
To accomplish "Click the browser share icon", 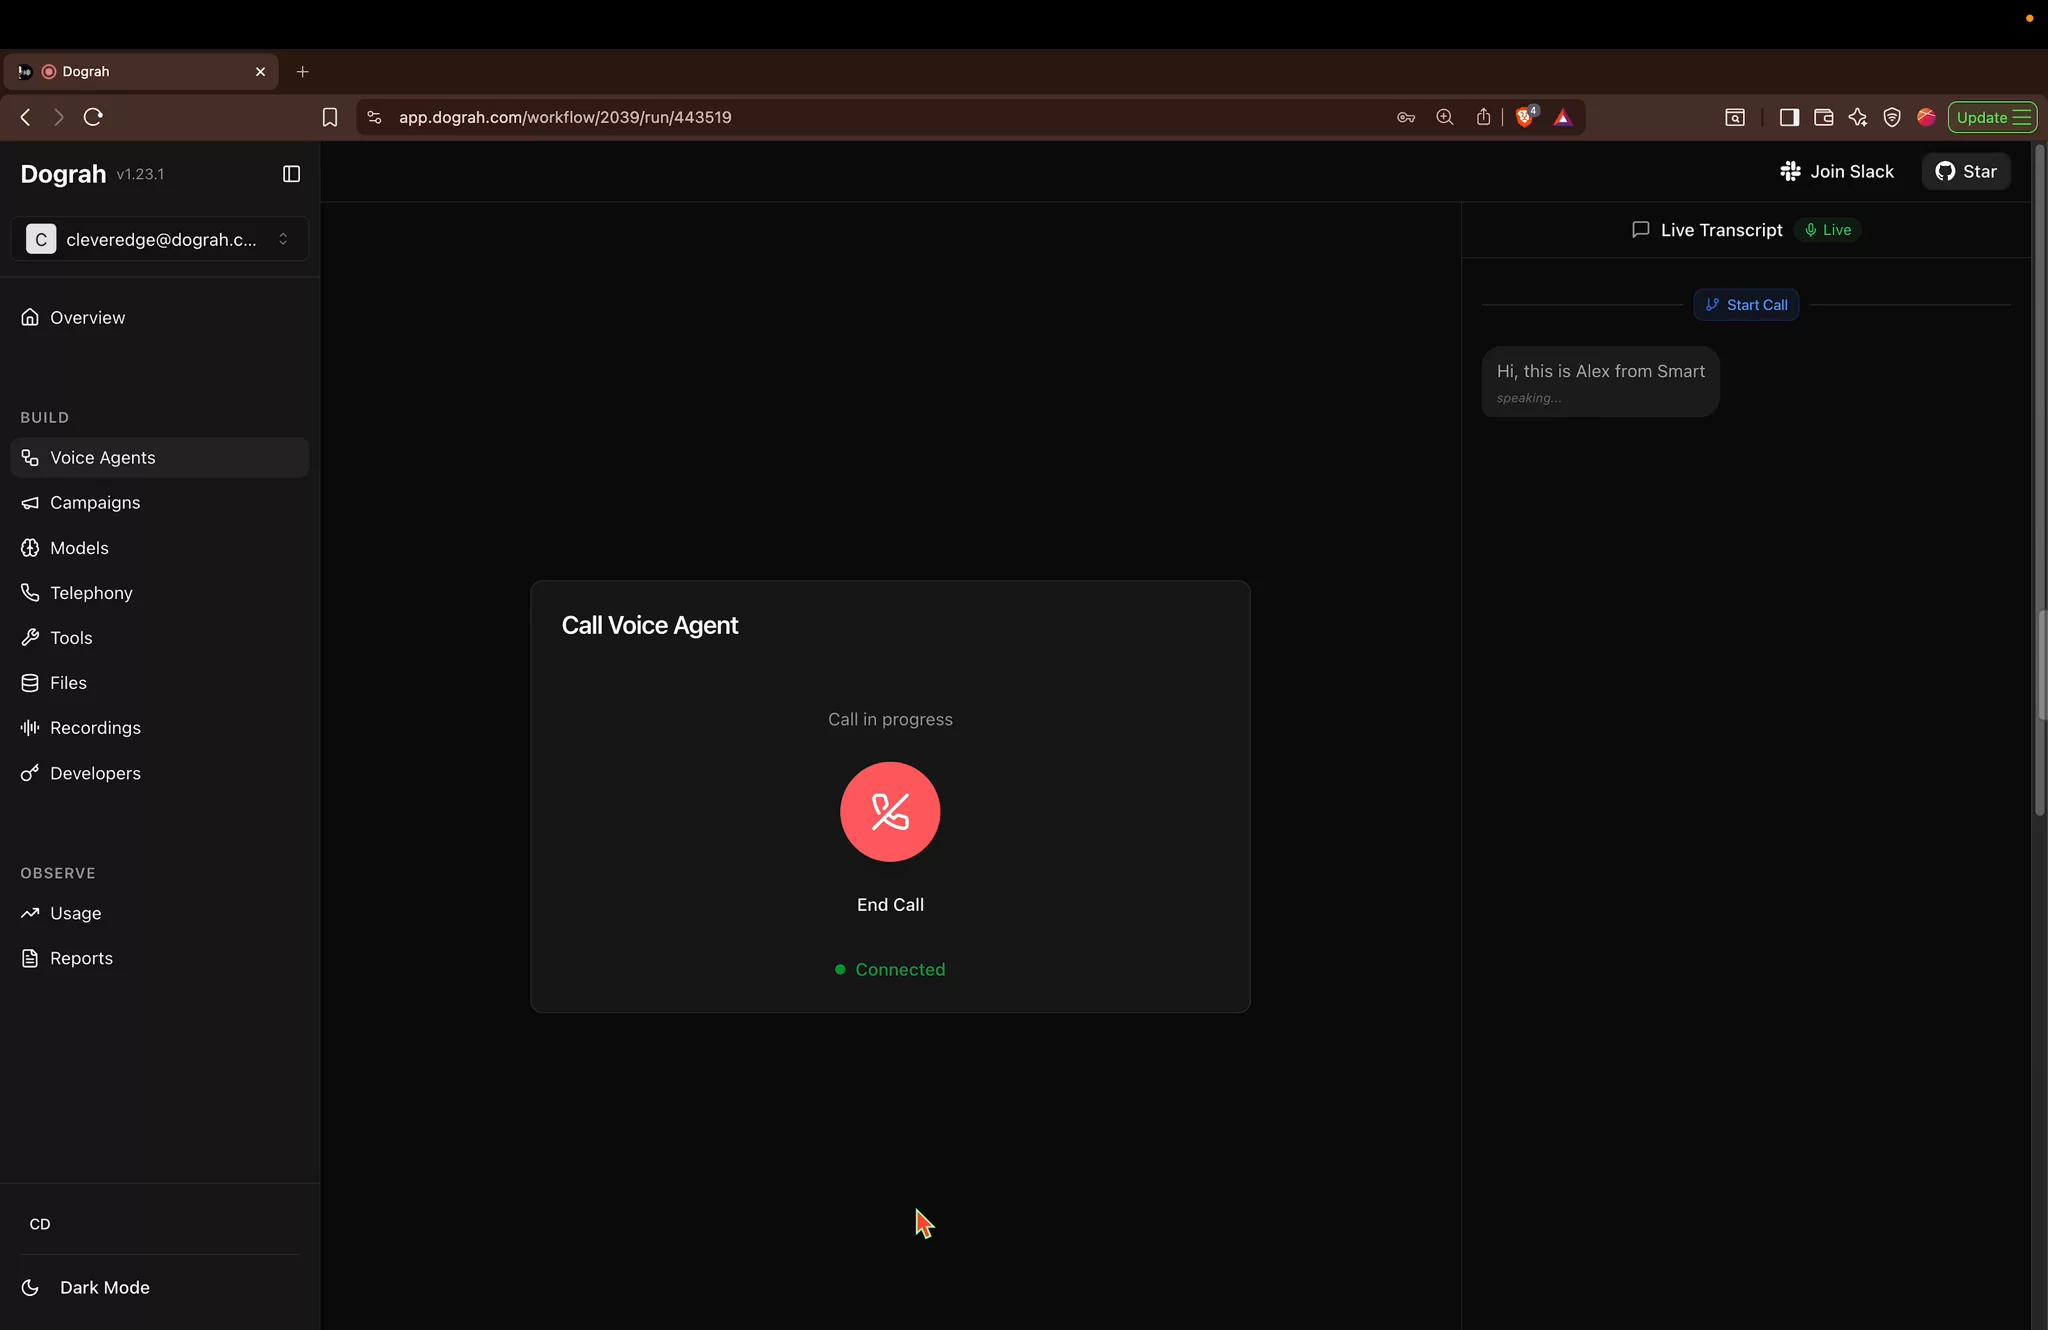I will point(1483,117).
